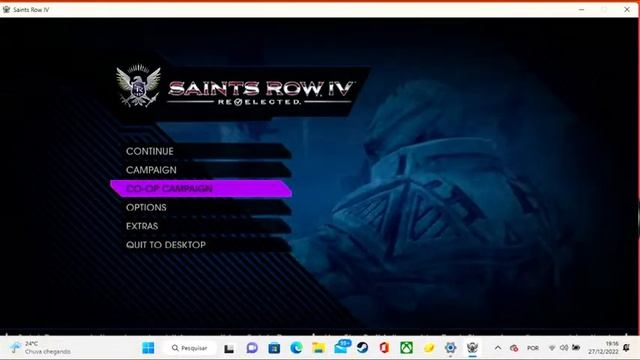Launch Microsoft Office from the taskbar
This screenshot has width=640, height=360.
click(384, 348)
